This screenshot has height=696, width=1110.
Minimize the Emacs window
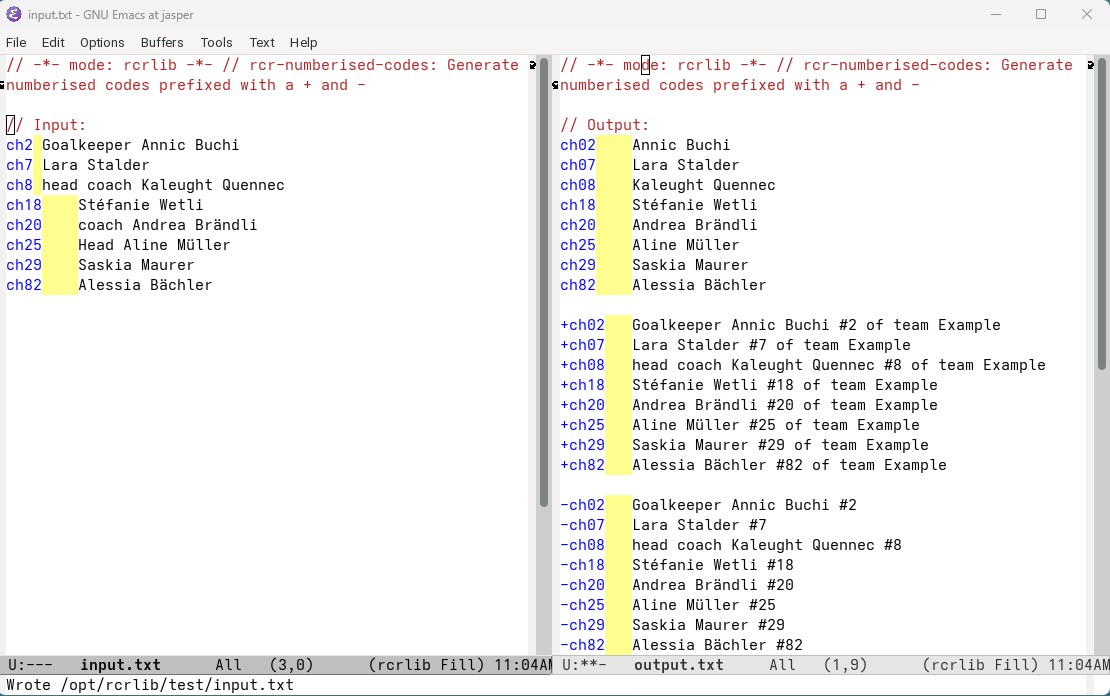pos(996,14)
